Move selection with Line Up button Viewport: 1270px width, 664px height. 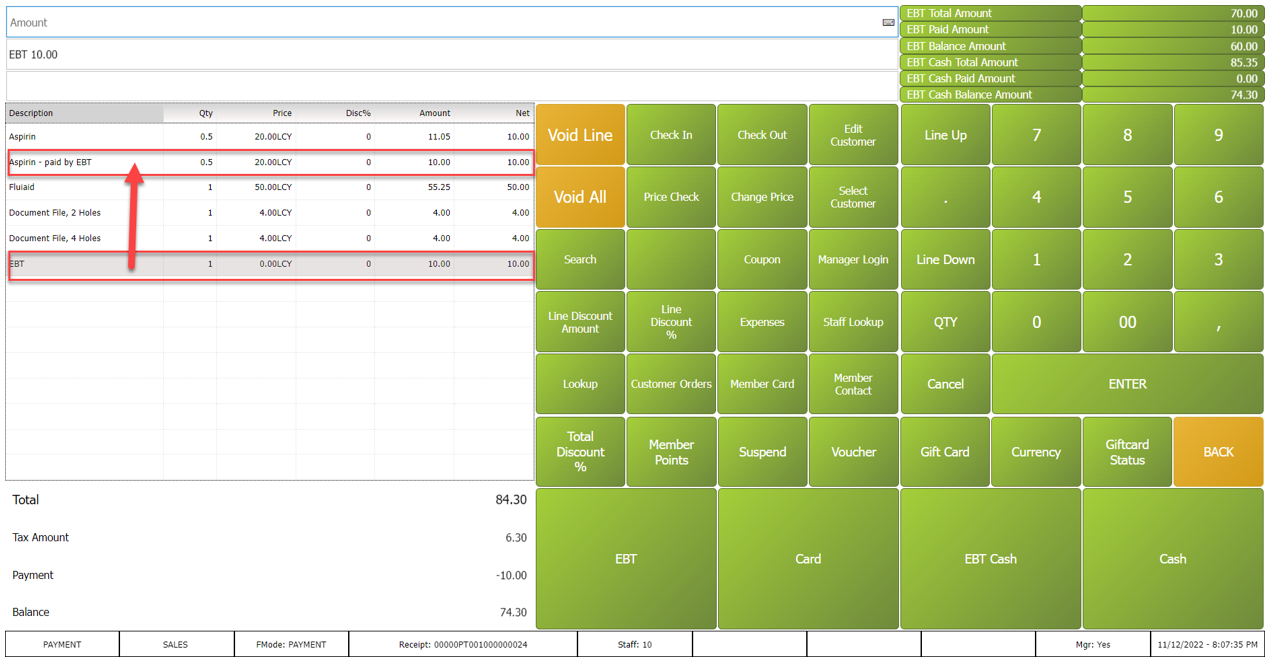coord(945,135)
